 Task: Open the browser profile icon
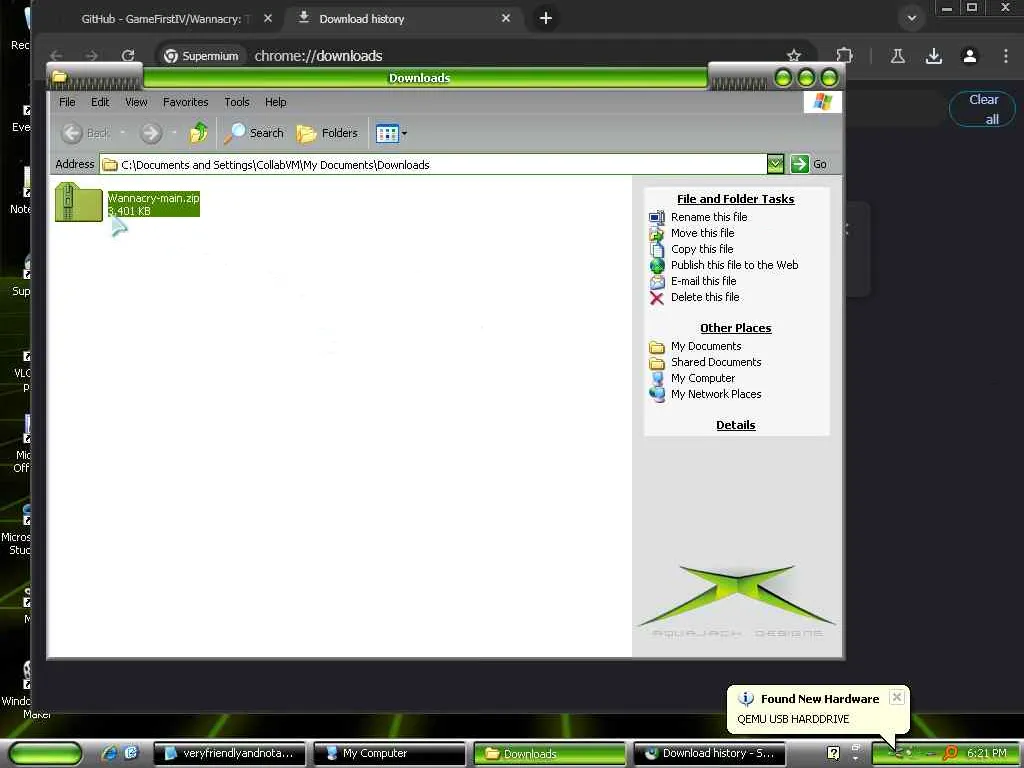[970, 56]
